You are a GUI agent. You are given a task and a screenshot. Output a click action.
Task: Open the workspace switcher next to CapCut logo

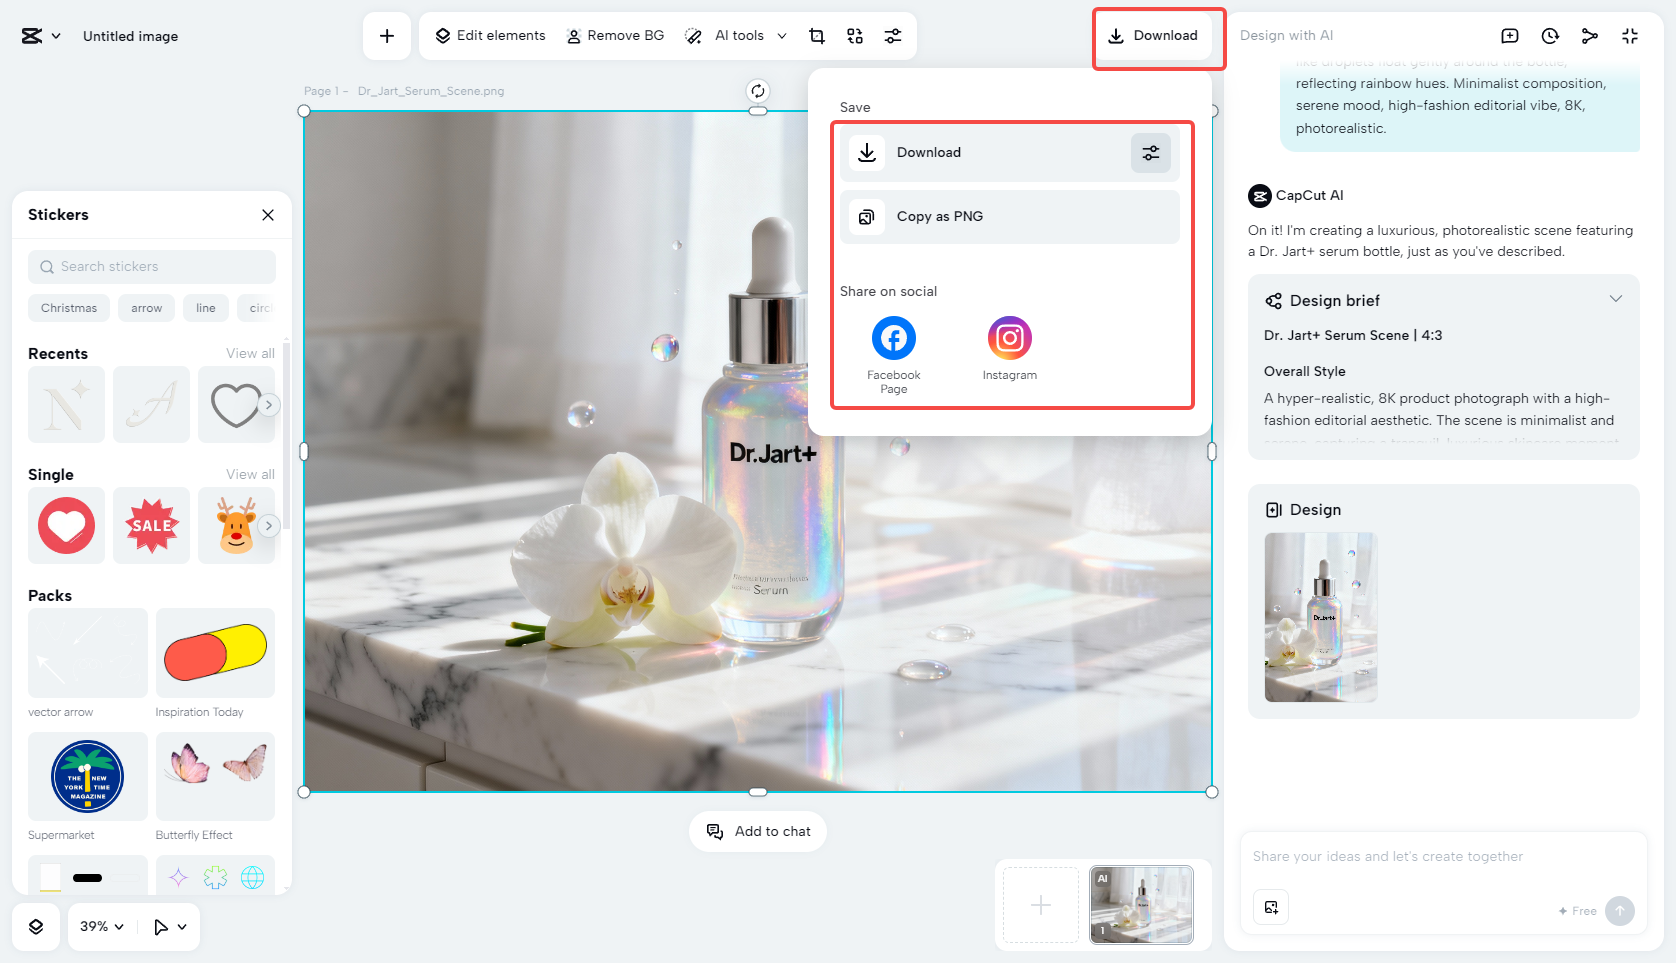point(56,35)
